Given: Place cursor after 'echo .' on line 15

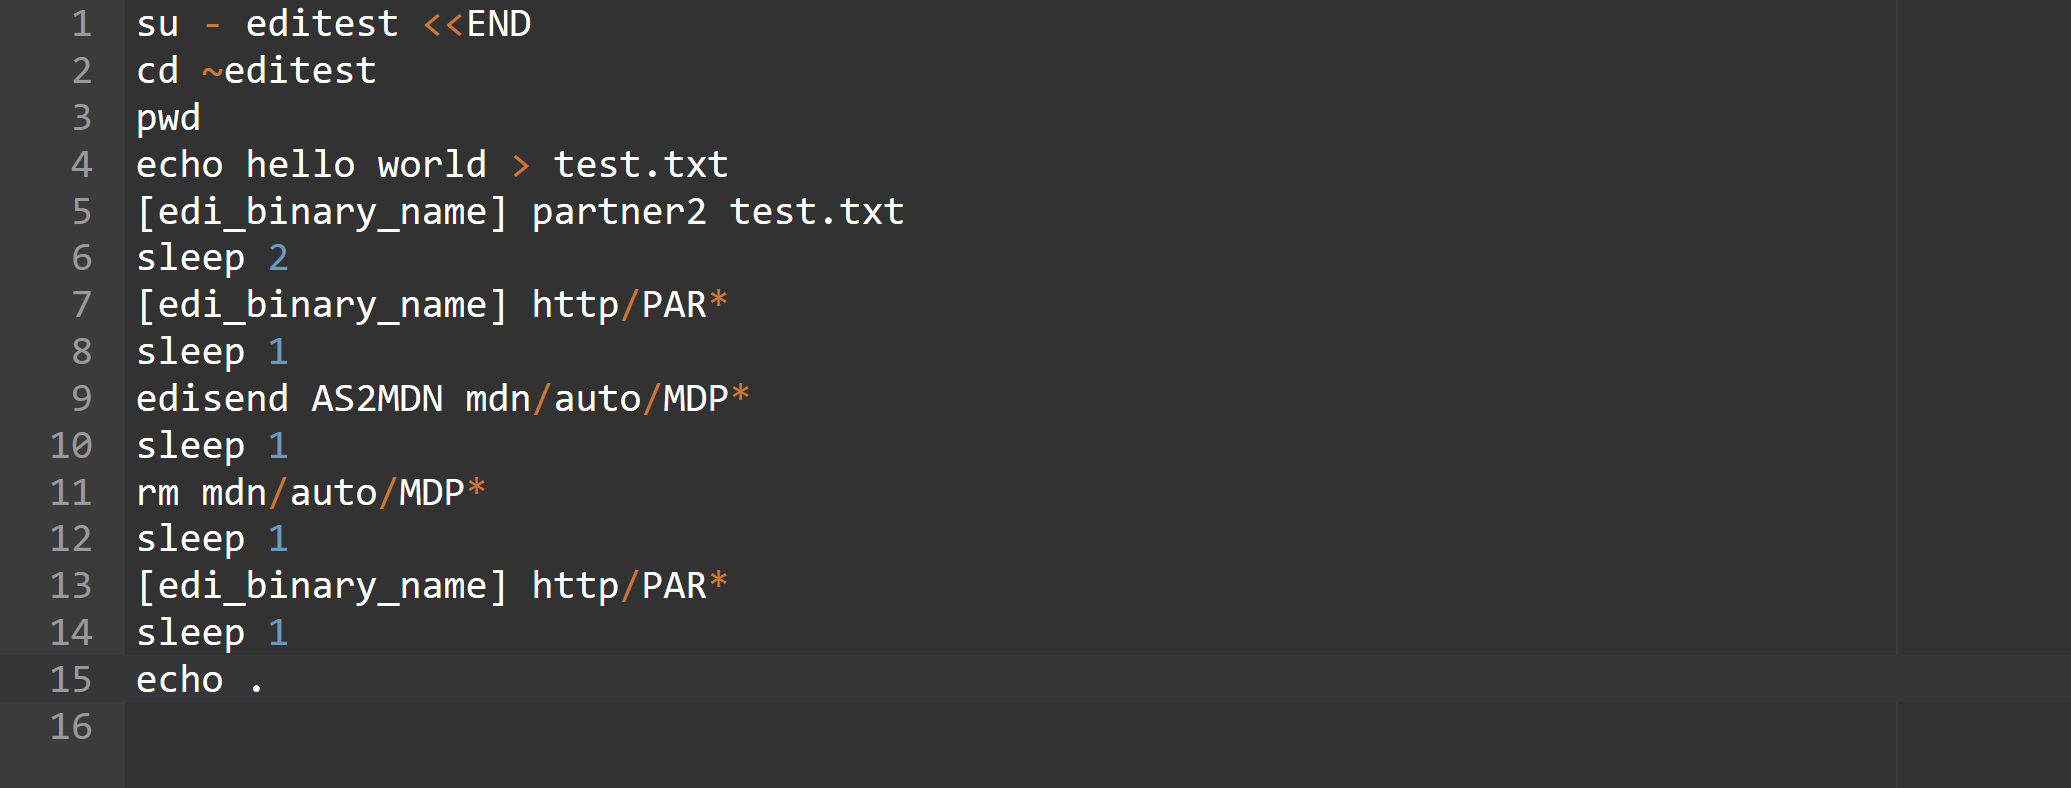Looking at the screenshot, I should tap(266, 680).
